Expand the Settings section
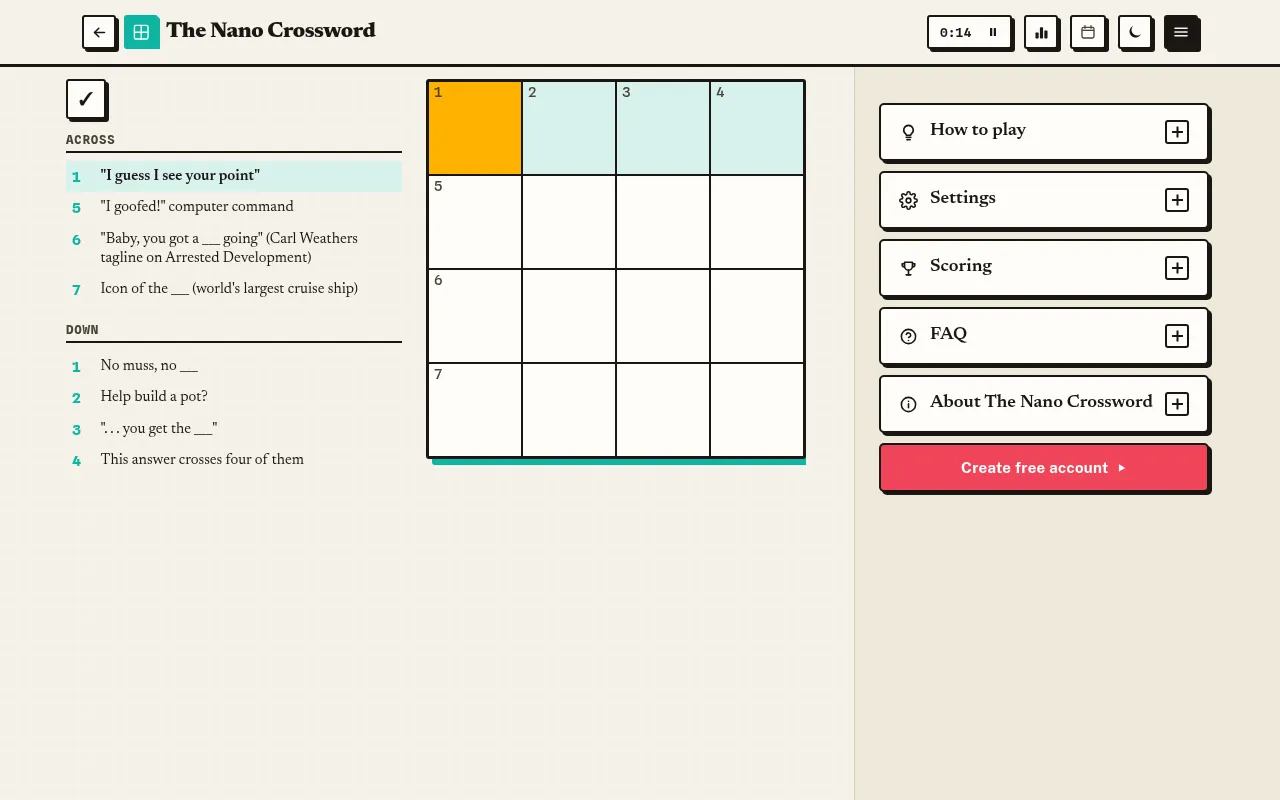 click(1177, 200)
